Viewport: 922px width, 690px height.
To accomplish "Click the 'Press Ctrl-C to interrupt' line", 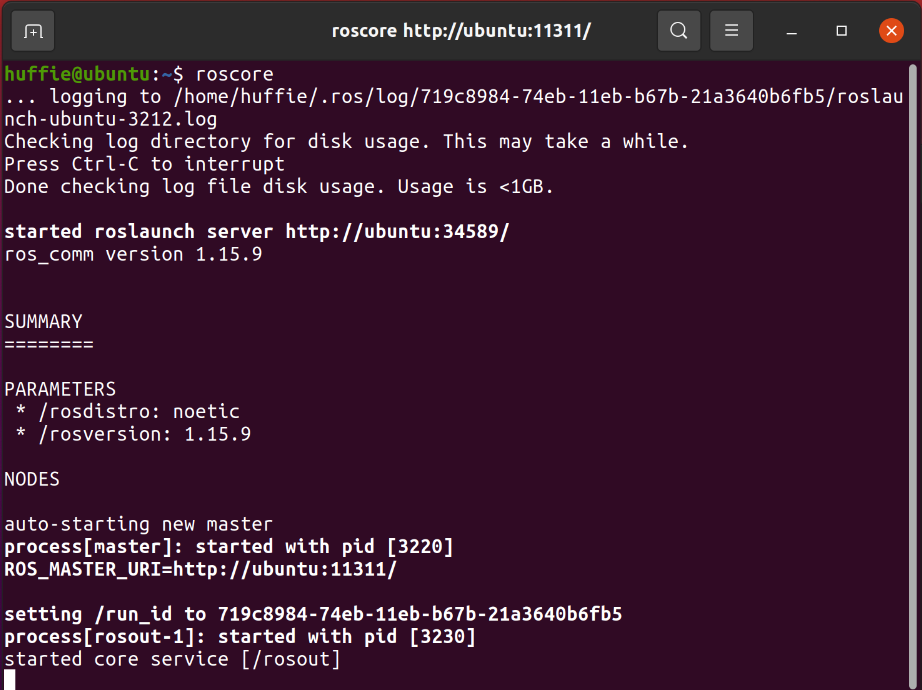I will click(x=144, y=164).
